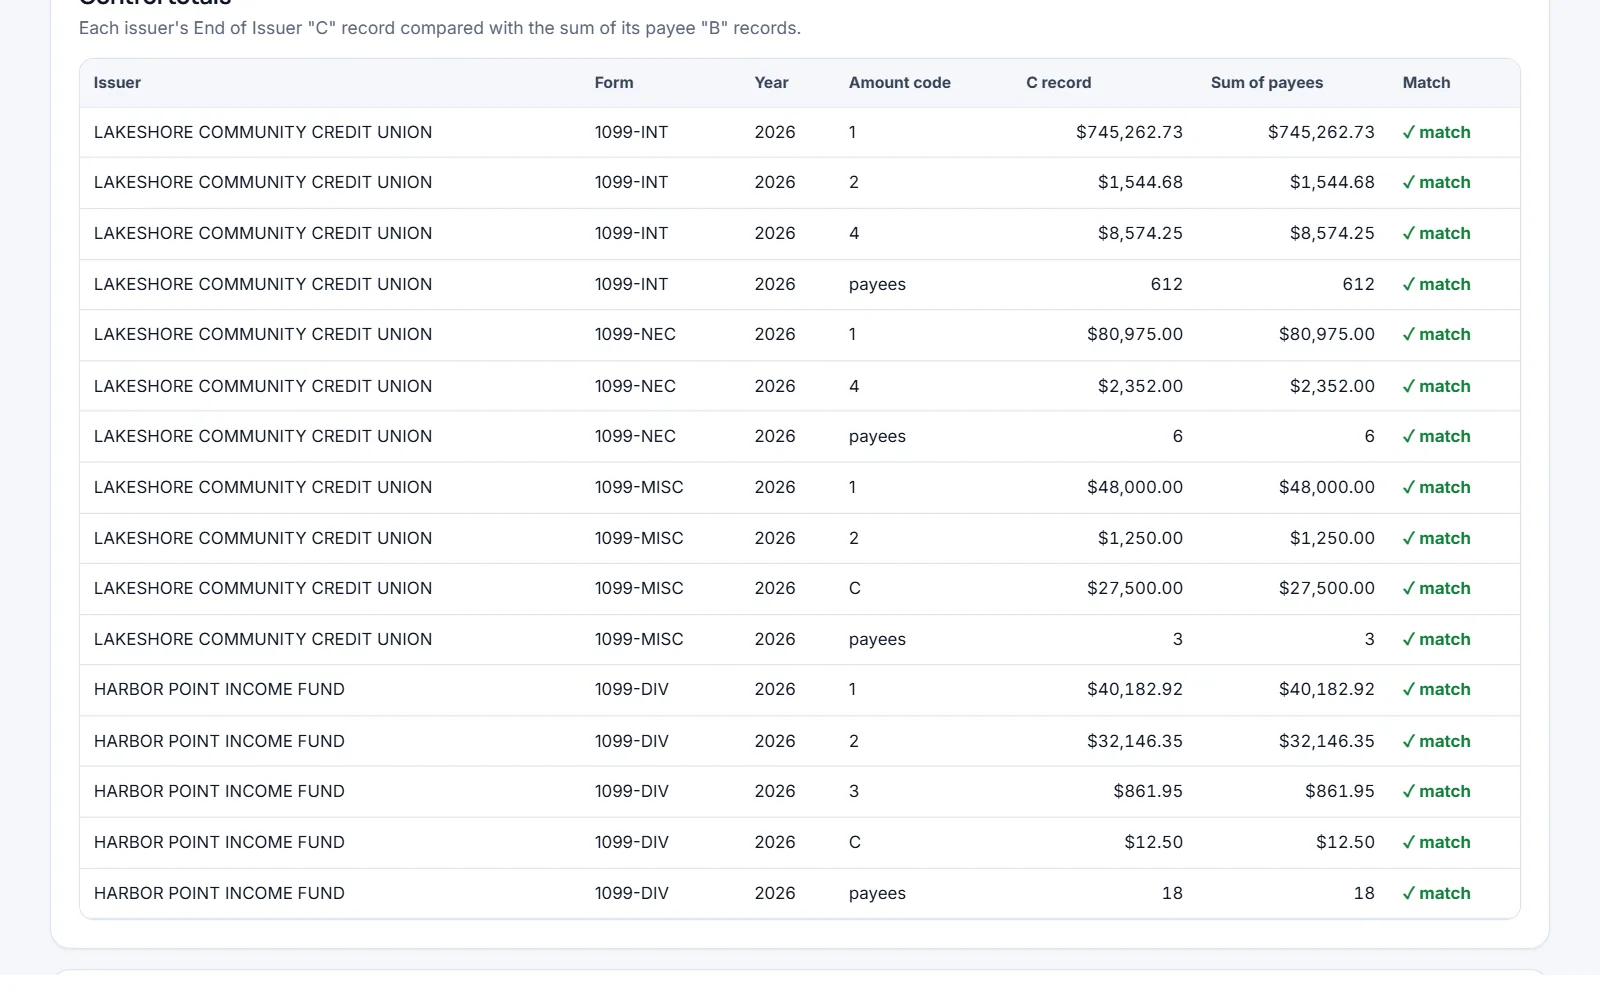Viewport: 1600px width, 1000px height.
Task: Click the 18 Sum of payees count
Action: (1364, 893)
